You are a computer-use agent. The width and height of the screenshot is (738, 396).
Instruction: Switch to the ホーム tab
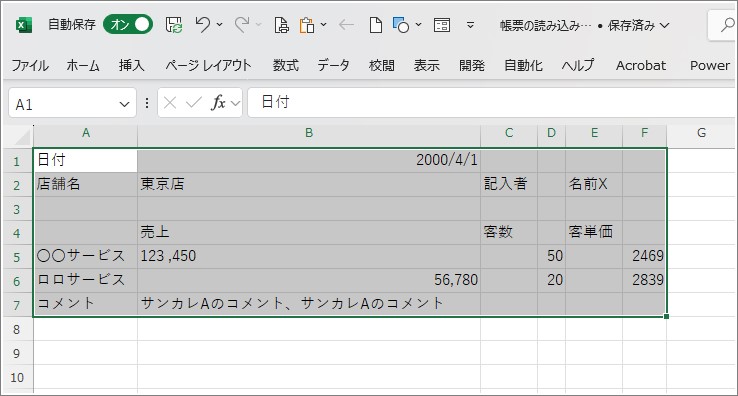click(x=83, y=65)
